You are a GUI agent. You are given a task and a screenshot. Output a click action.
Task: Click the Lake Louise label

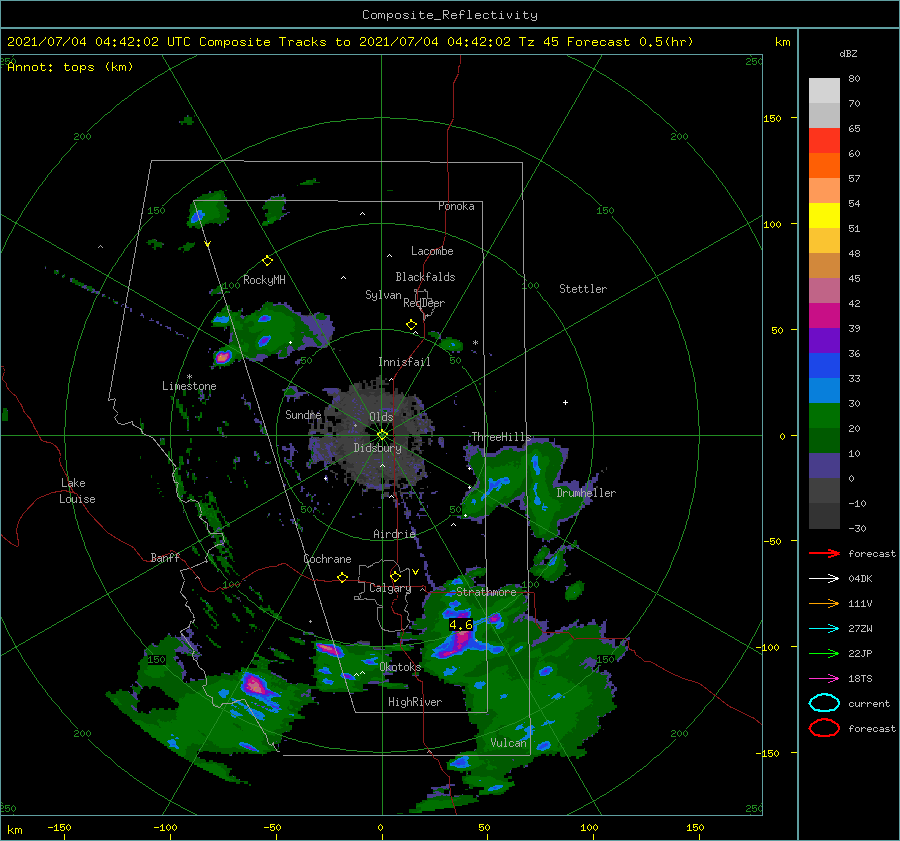77,491
